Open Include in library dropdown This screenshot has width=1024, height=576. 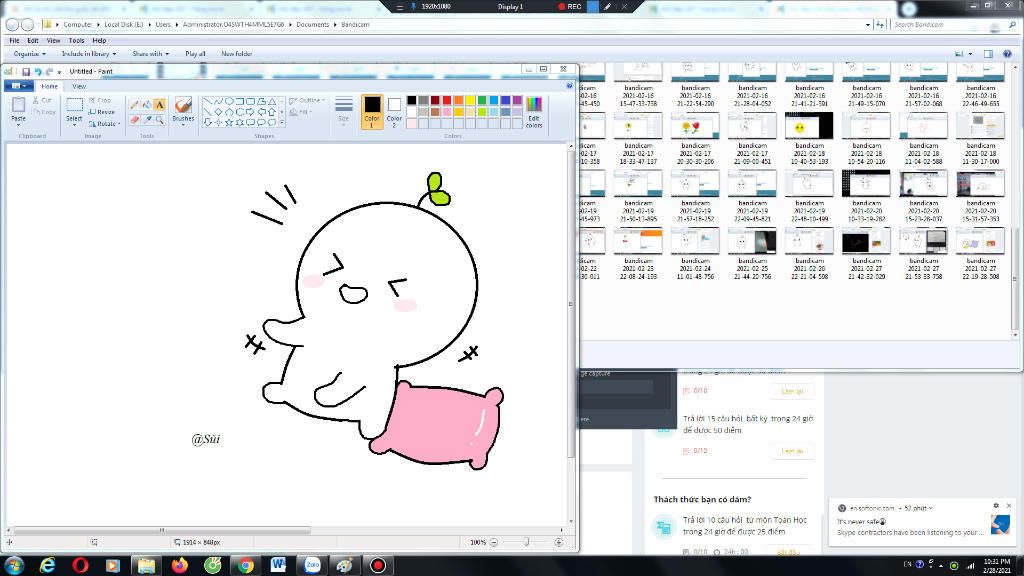(x=89, y=54)
